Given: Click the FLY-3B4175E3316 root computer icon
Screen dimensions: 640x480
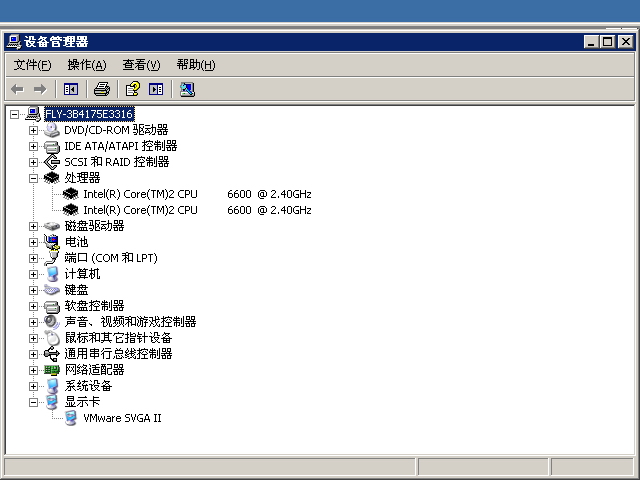Looking at the screenshot, I should 33,114.
